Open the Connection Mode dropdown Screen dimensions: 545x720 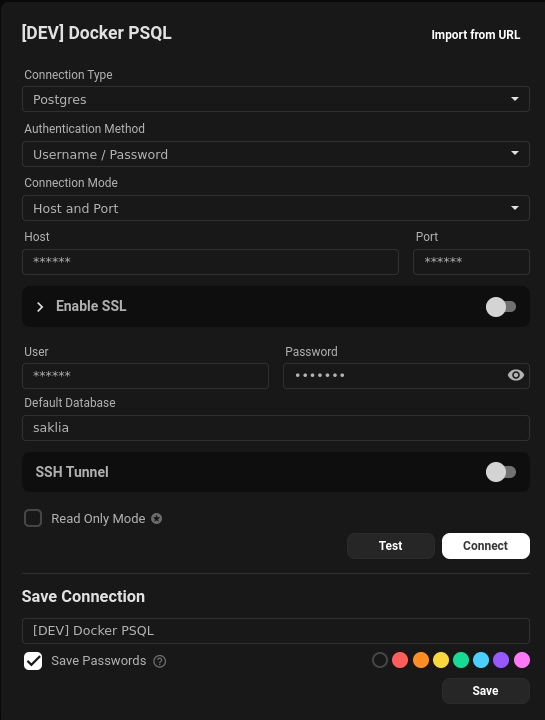276,208
